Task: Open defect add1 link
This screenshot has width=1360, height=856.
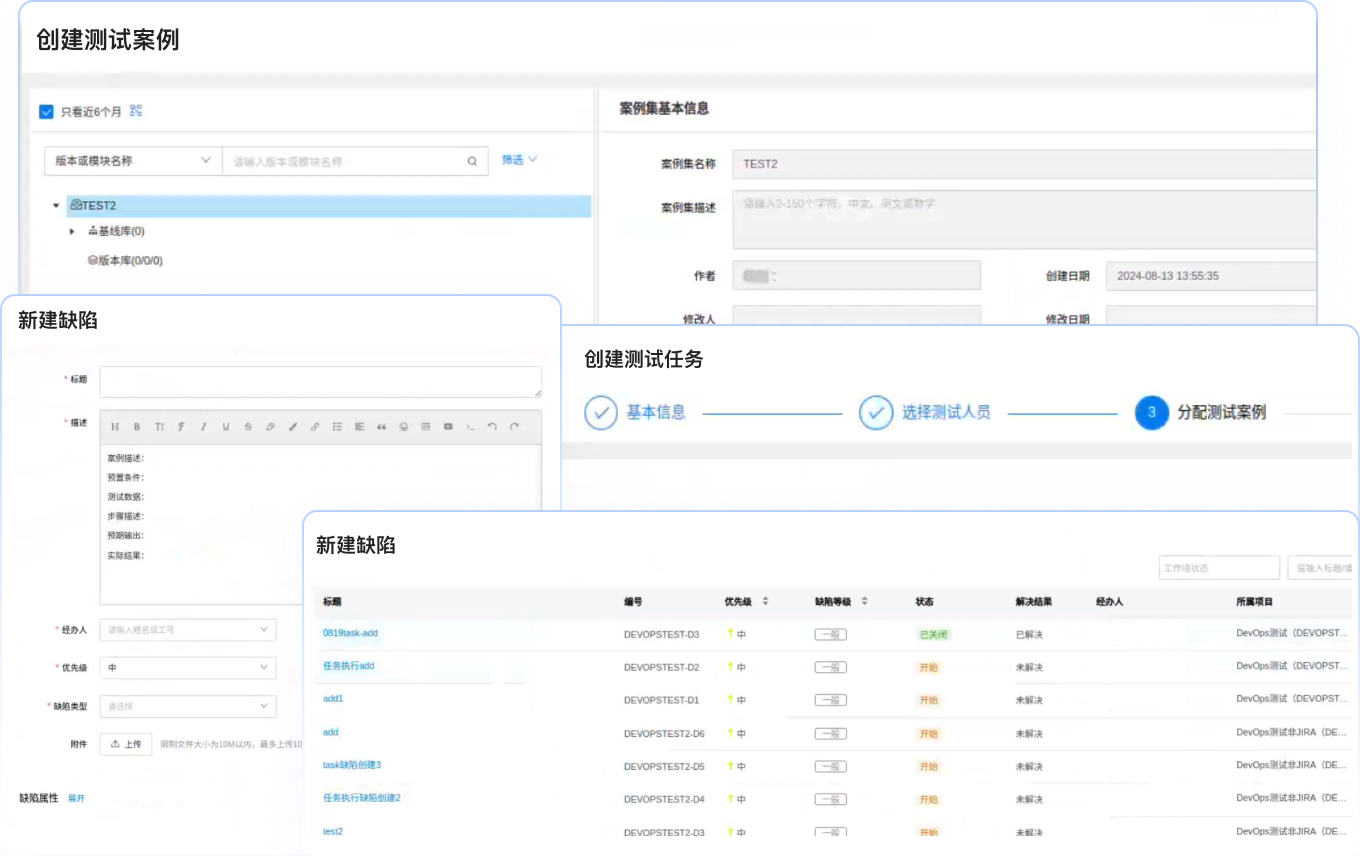Action: [x=333, y=699]
